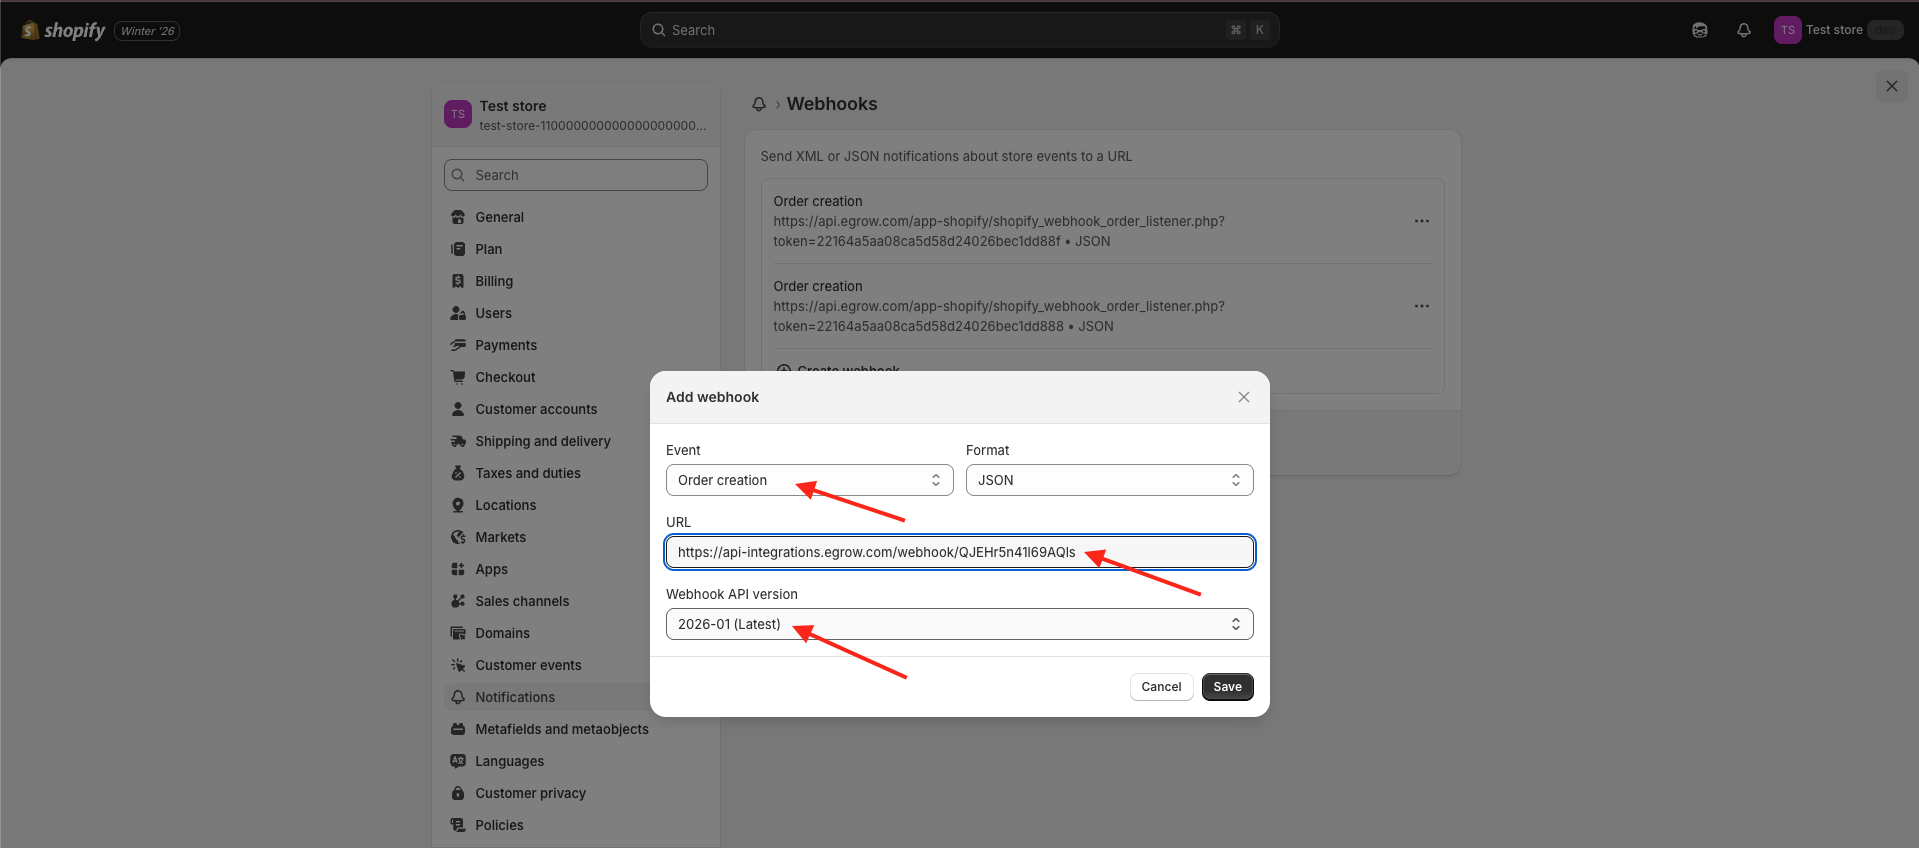Click the Customer accounts person icon

[x=458, y=409]
